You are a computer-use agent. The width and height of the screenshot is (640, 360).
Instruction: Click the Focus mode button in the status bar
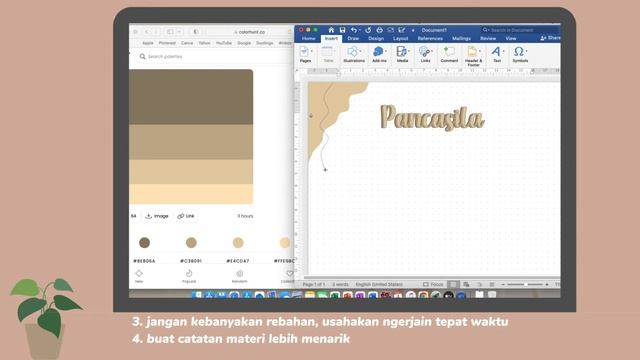433,284
